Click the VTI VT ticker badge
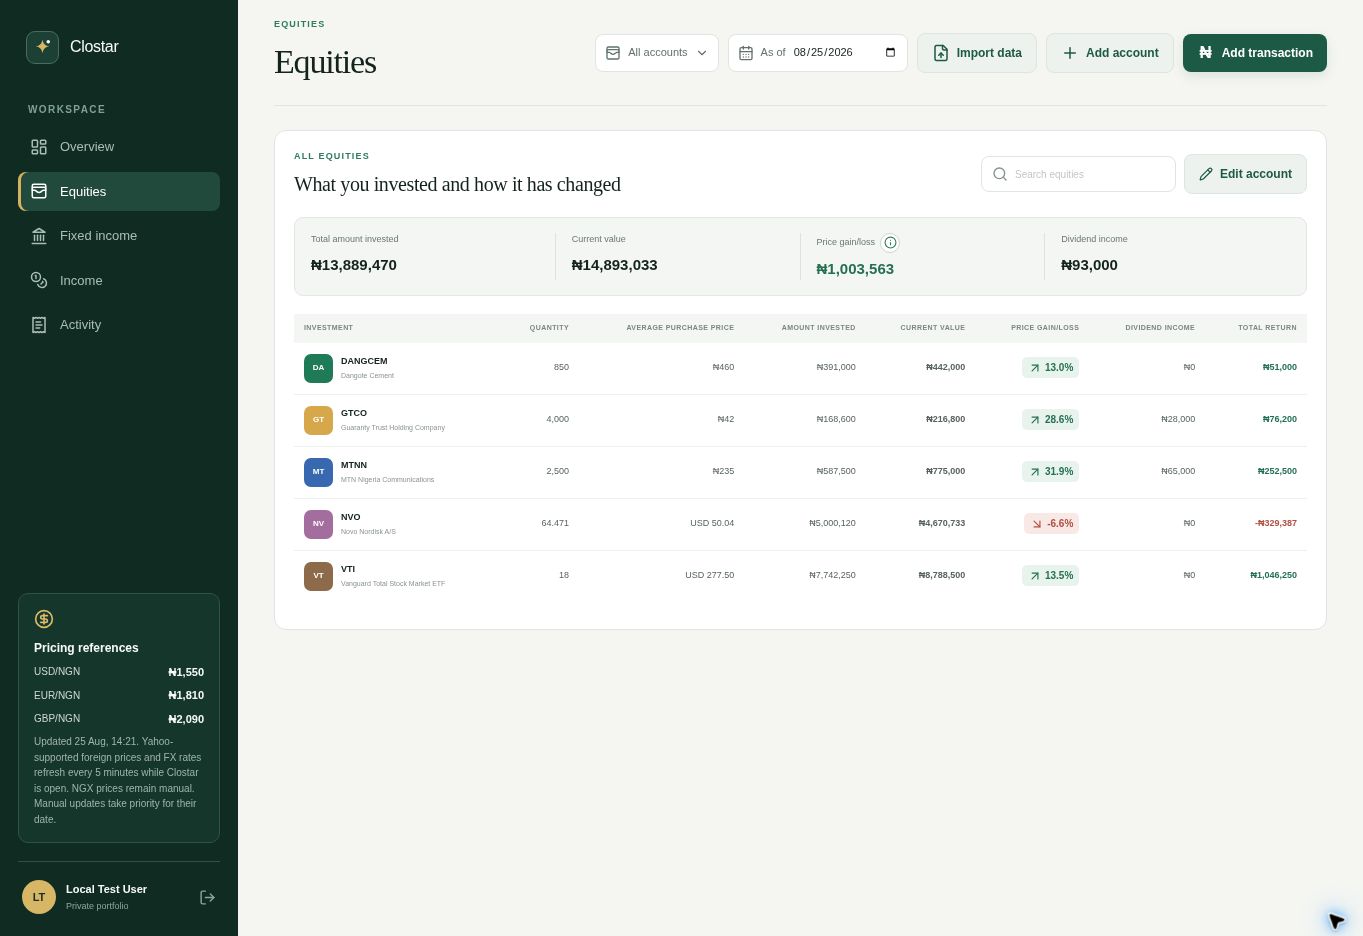Screen dimensions: 1363x936 click(x=318, y=576)
